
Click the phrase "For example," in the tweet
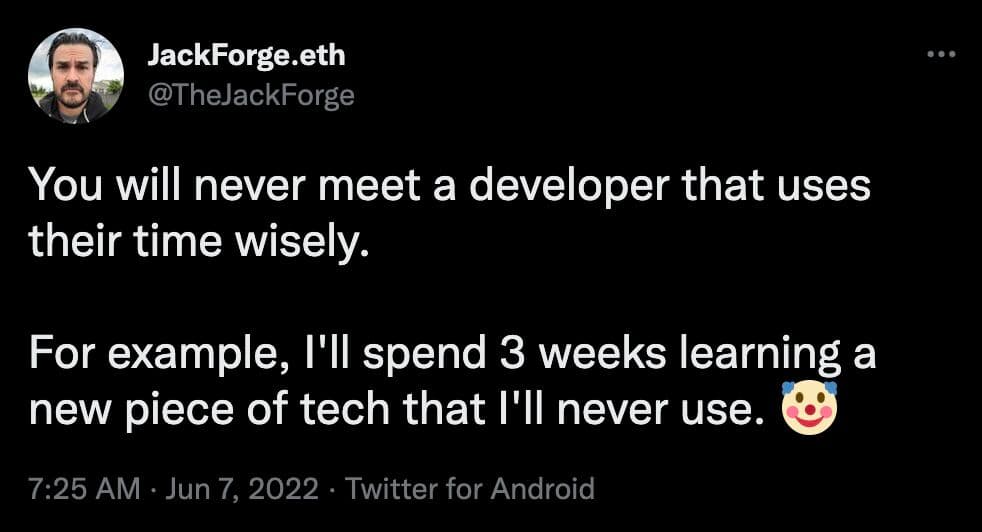(x=154, y=355)
